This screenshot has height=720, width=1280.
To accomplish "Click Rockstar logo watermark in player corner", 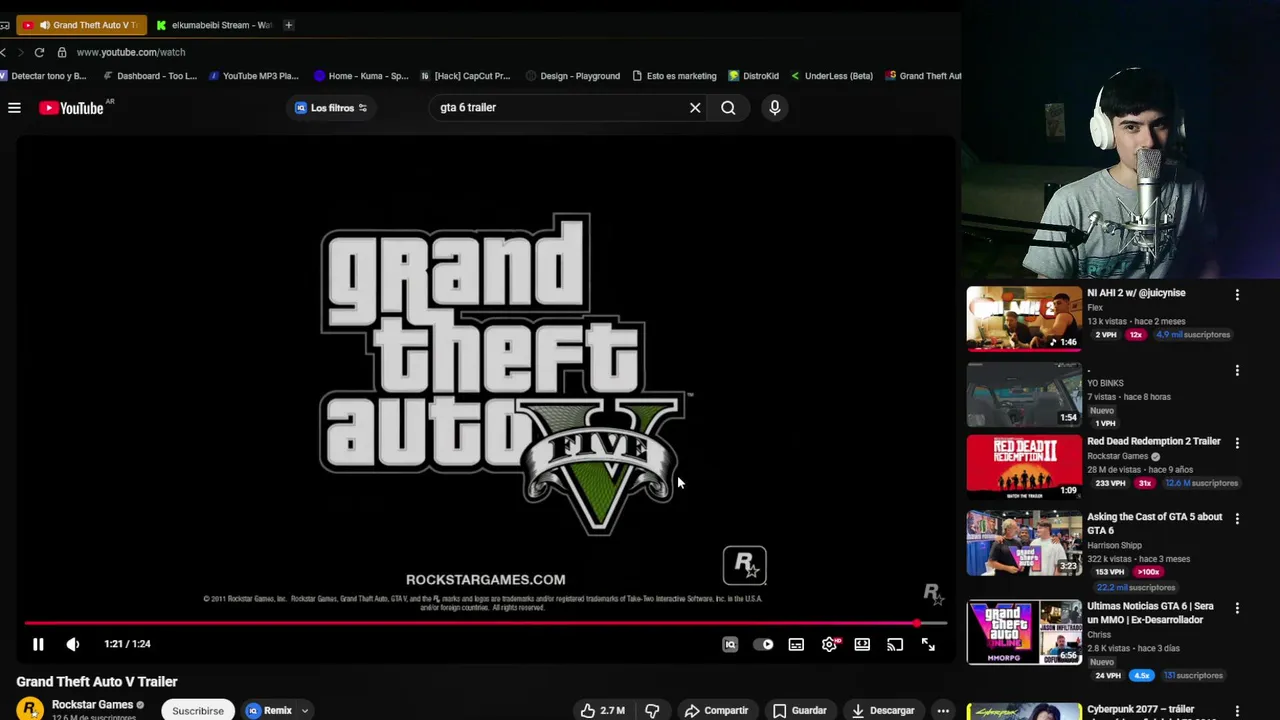I will pyautogui.click(x=933, y=595).
